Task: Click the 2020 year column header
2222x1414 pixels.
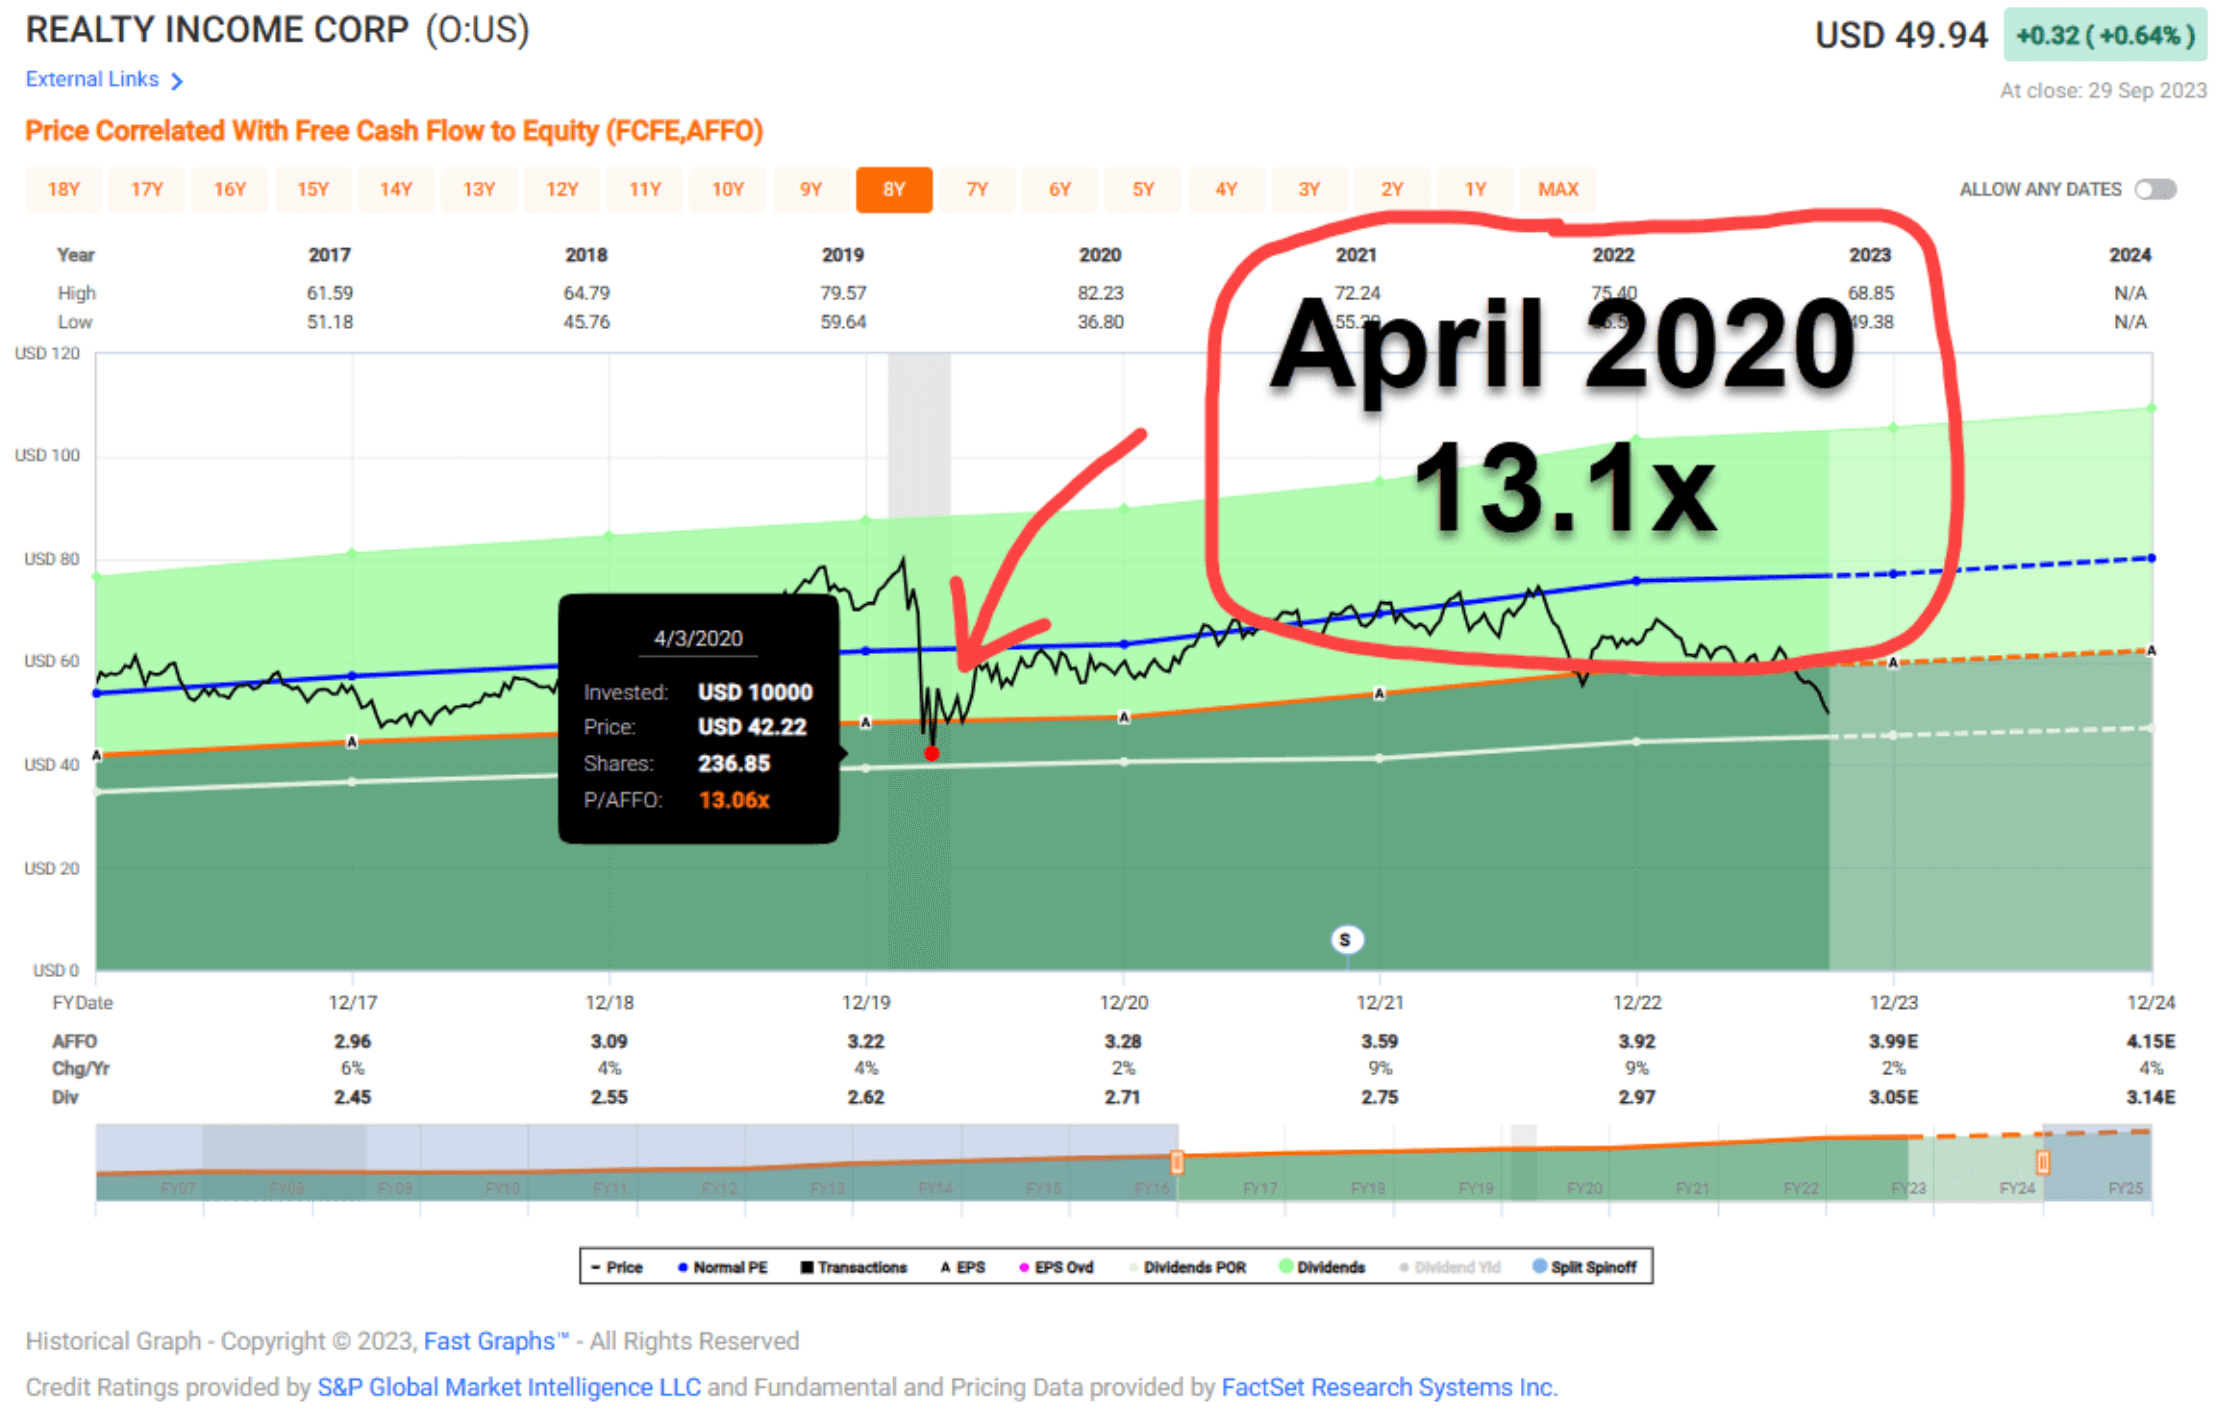Action: (x=1100, y=255)
